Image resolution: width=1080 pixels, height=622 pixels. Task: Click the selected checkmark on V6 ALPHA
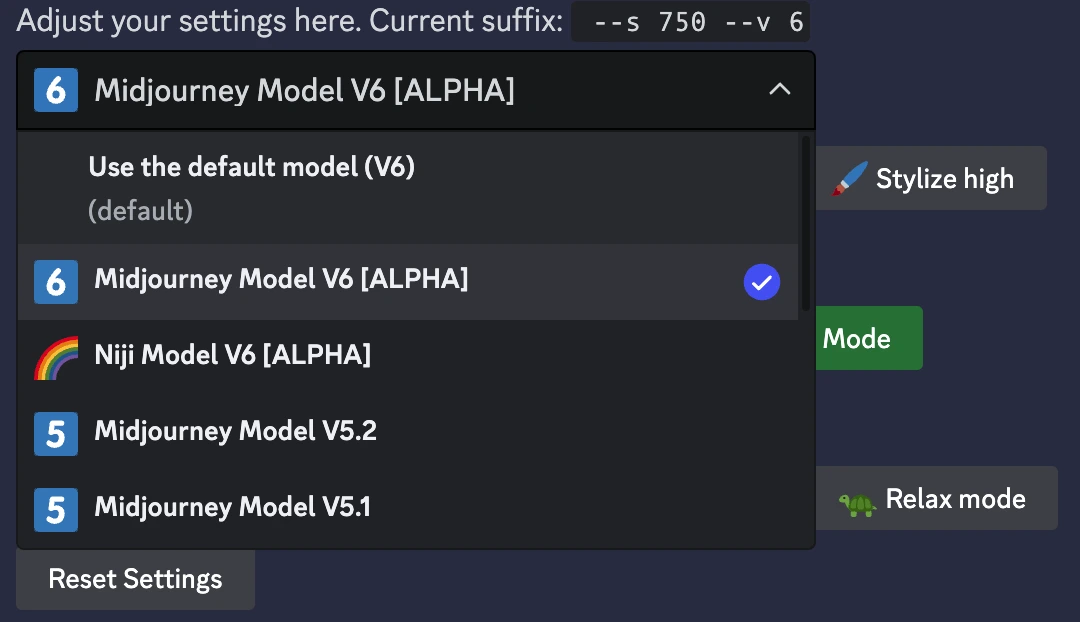click(762, 282)
